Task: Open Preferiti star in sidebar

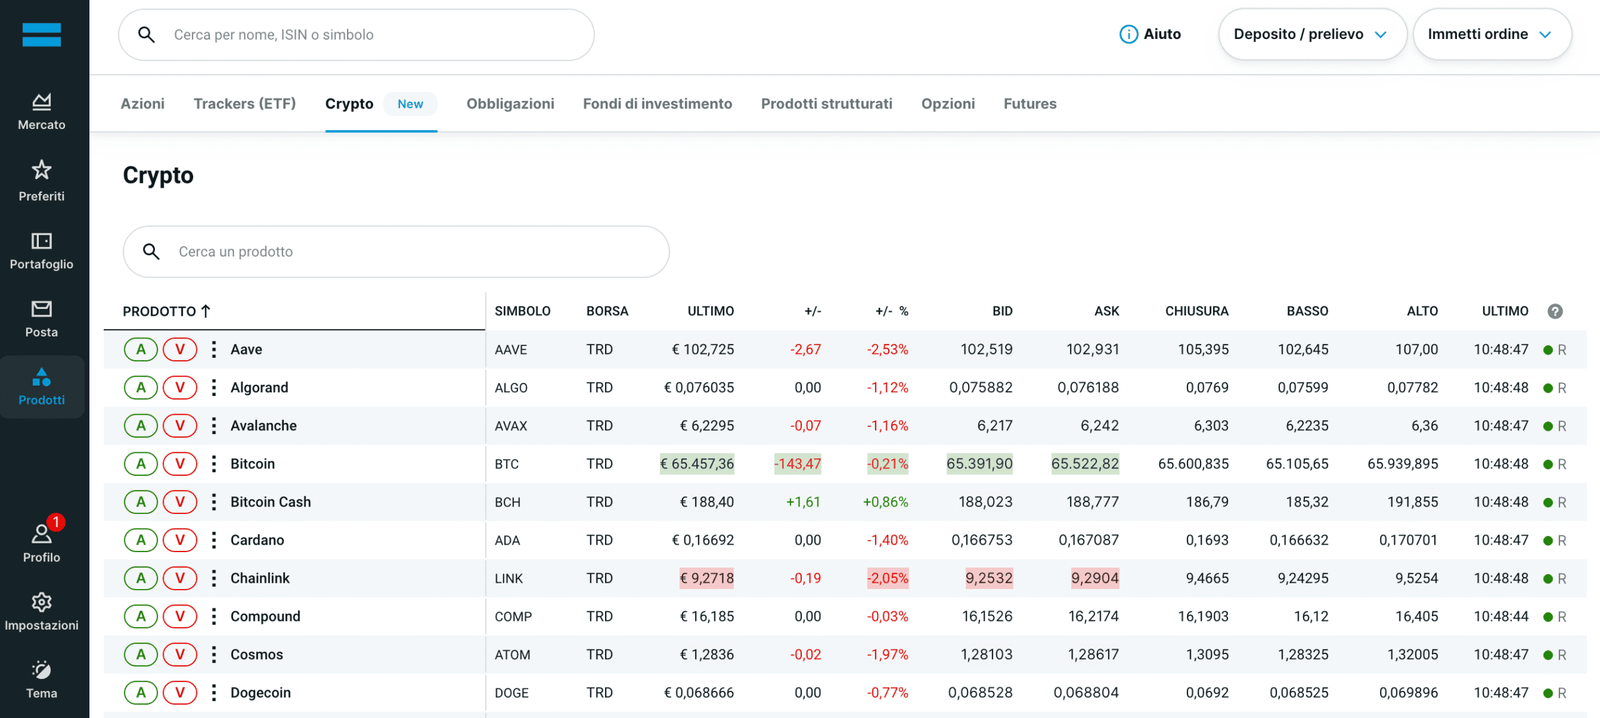Action: pyautogui.click(x=41, y=181)
